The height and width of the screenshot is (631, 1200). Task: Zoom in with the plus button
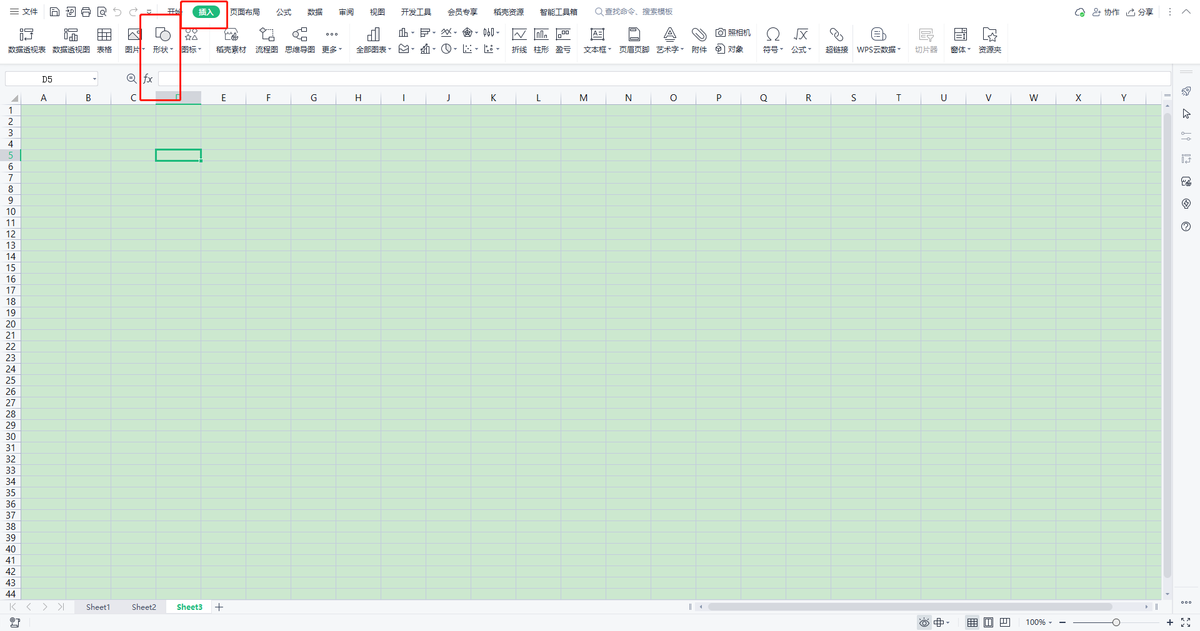coord(1170,622)
